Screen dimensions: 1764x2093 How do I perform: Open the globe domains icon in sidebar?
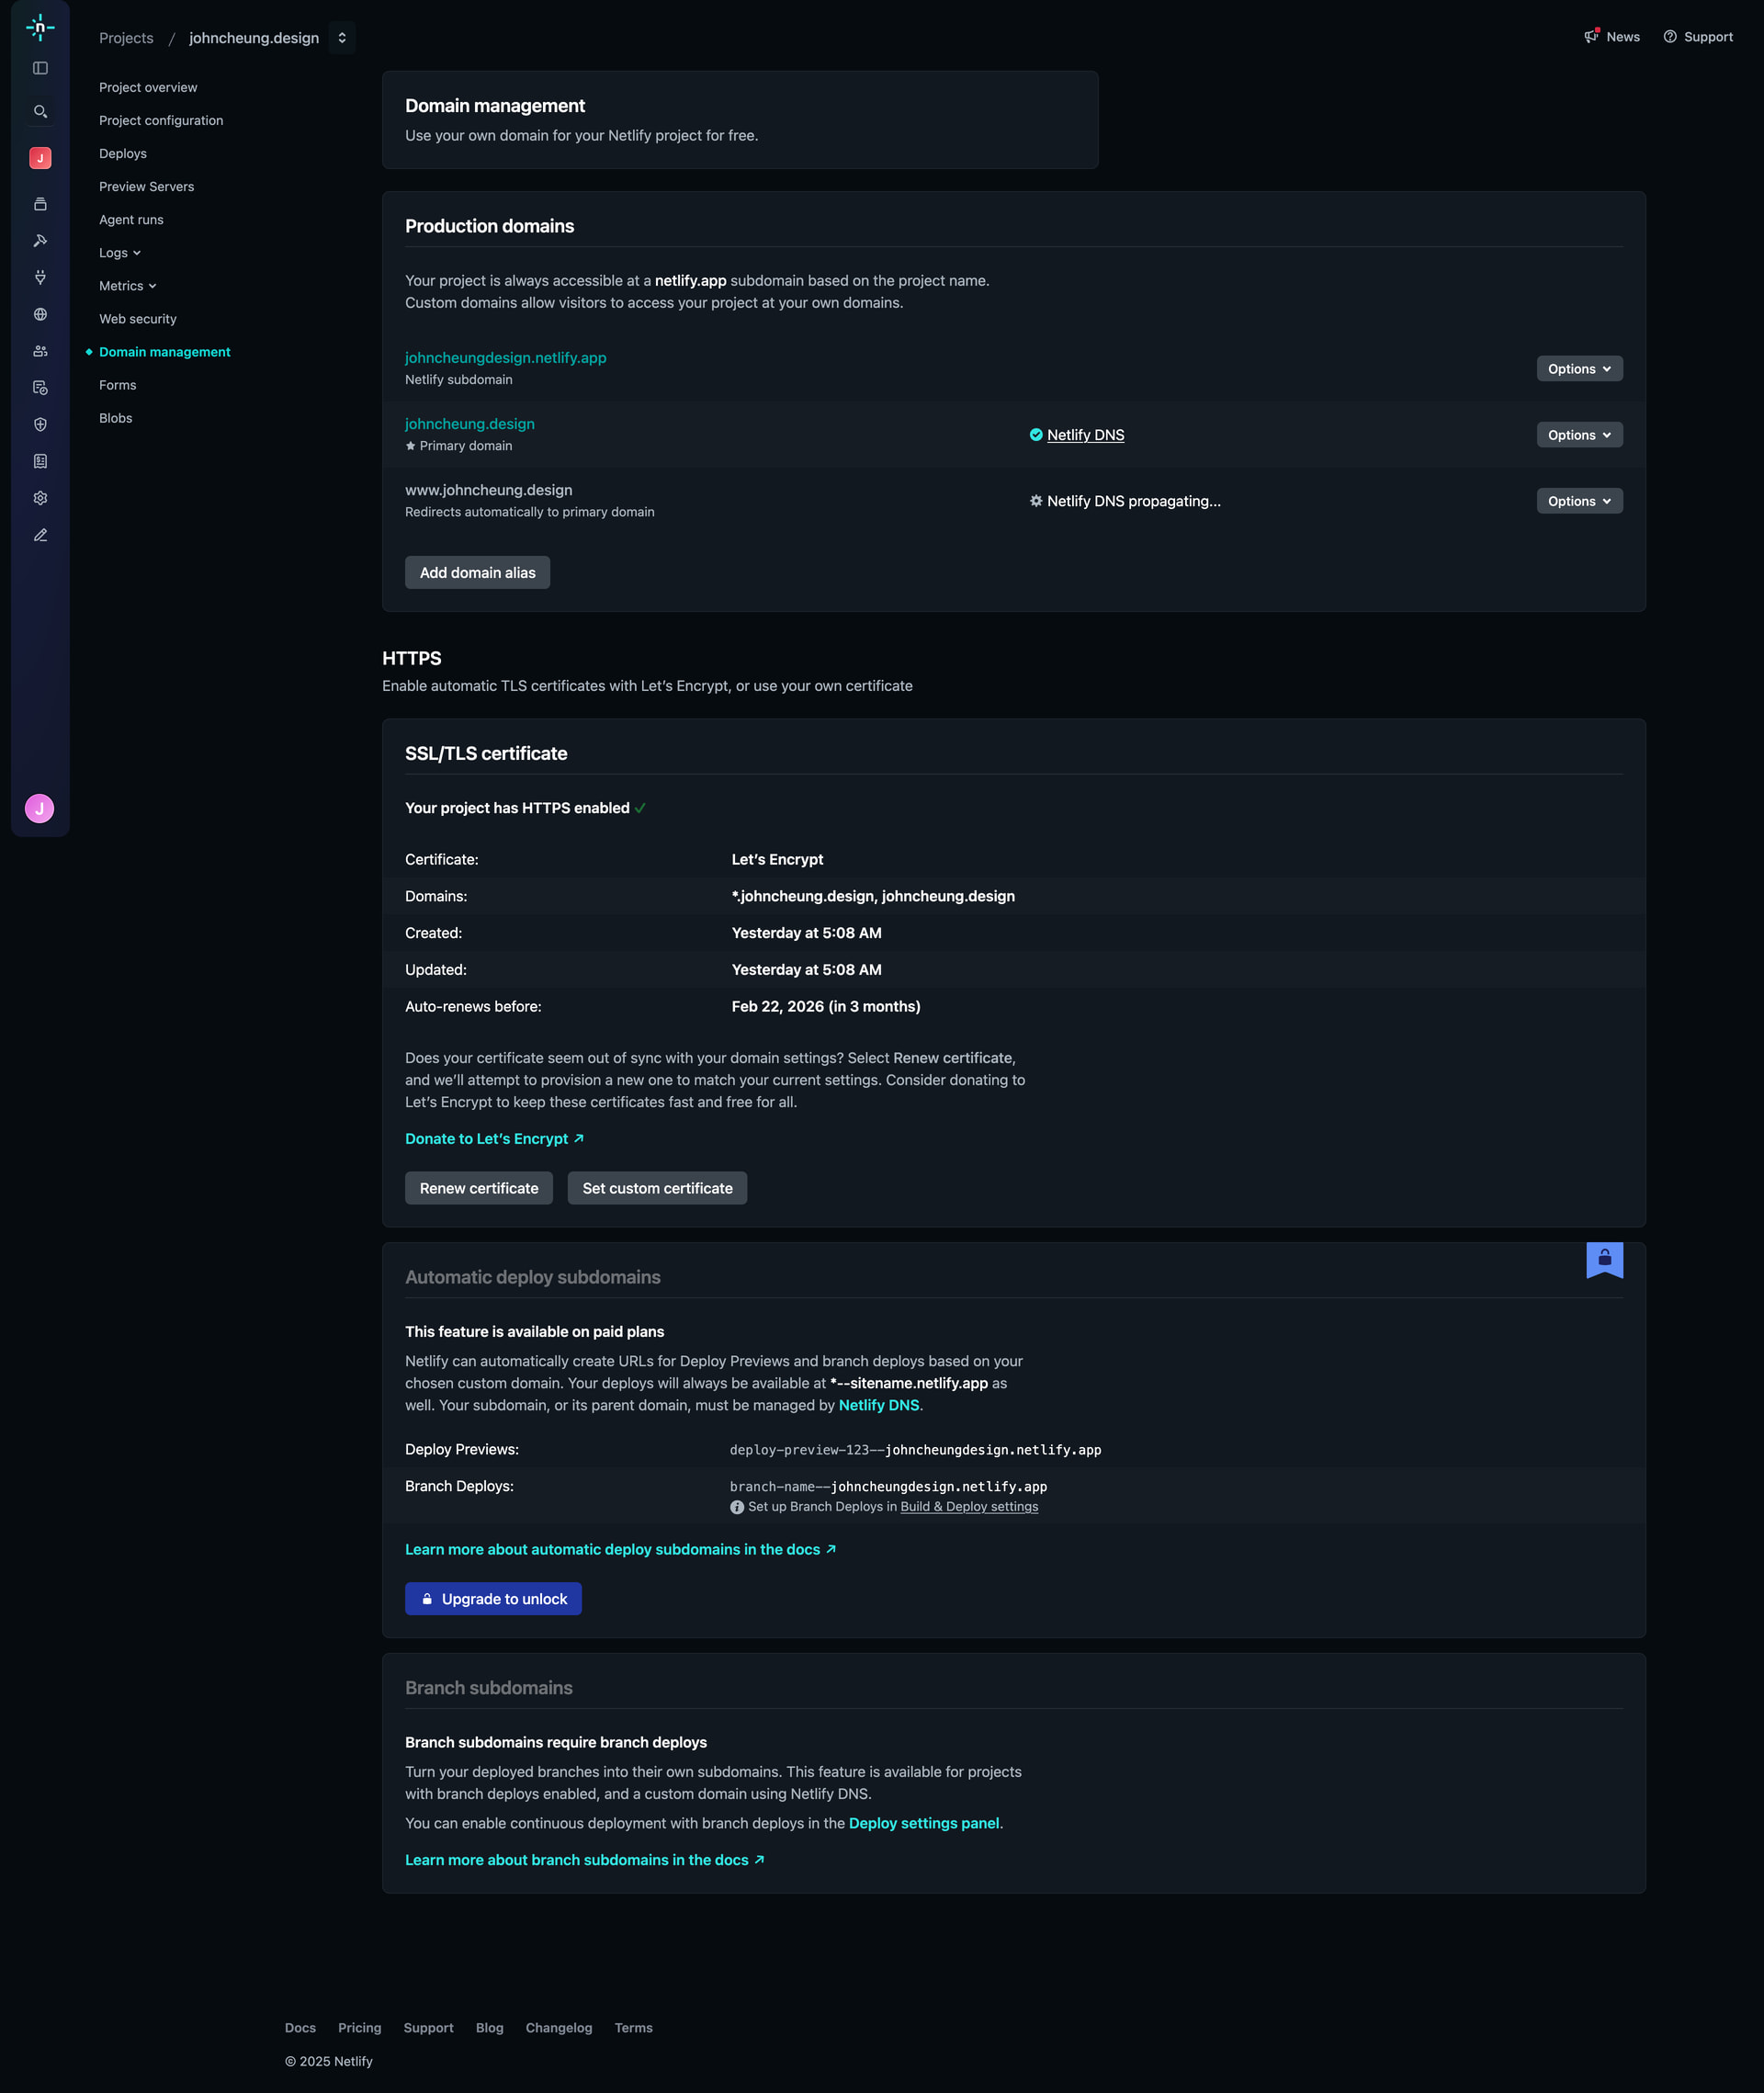click(x=40, y=314)
